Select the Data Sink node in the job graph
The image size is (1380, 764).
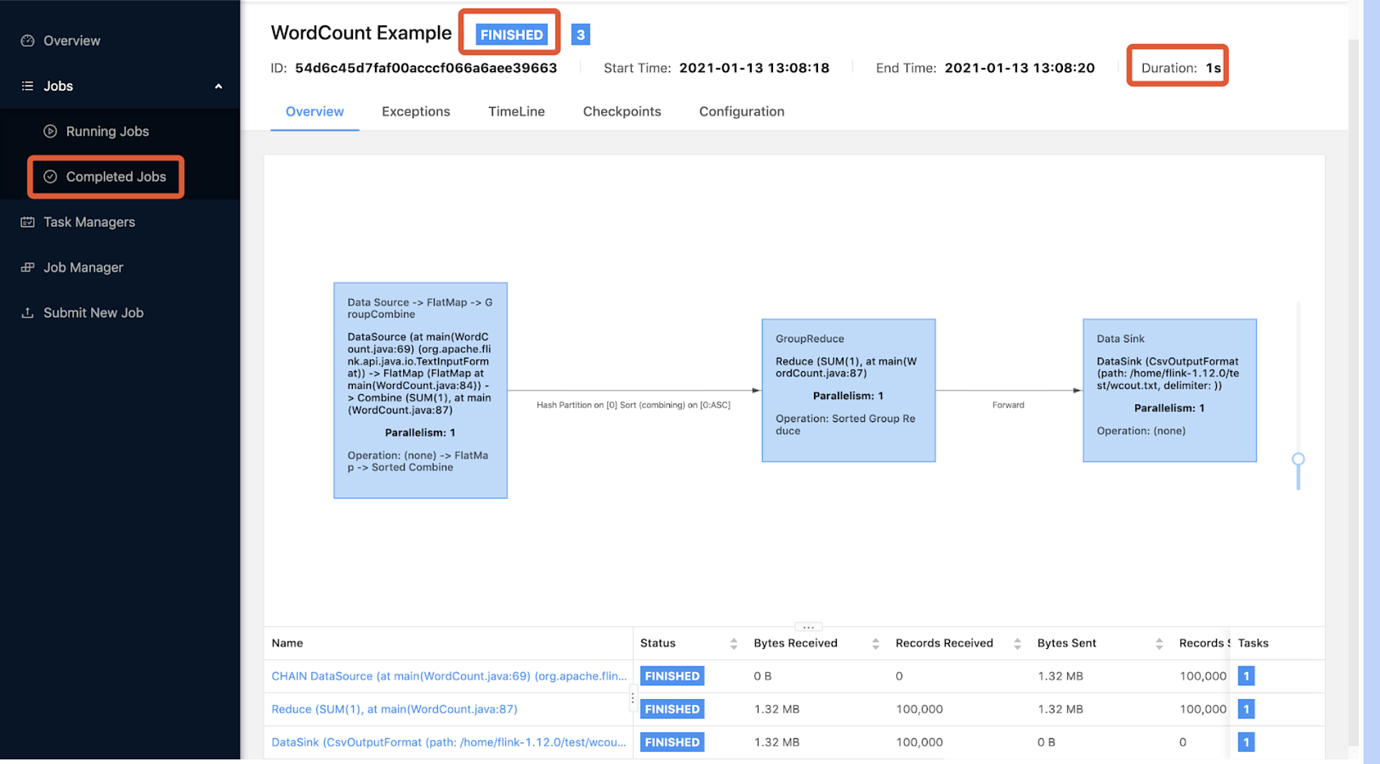click(1169, 388)
